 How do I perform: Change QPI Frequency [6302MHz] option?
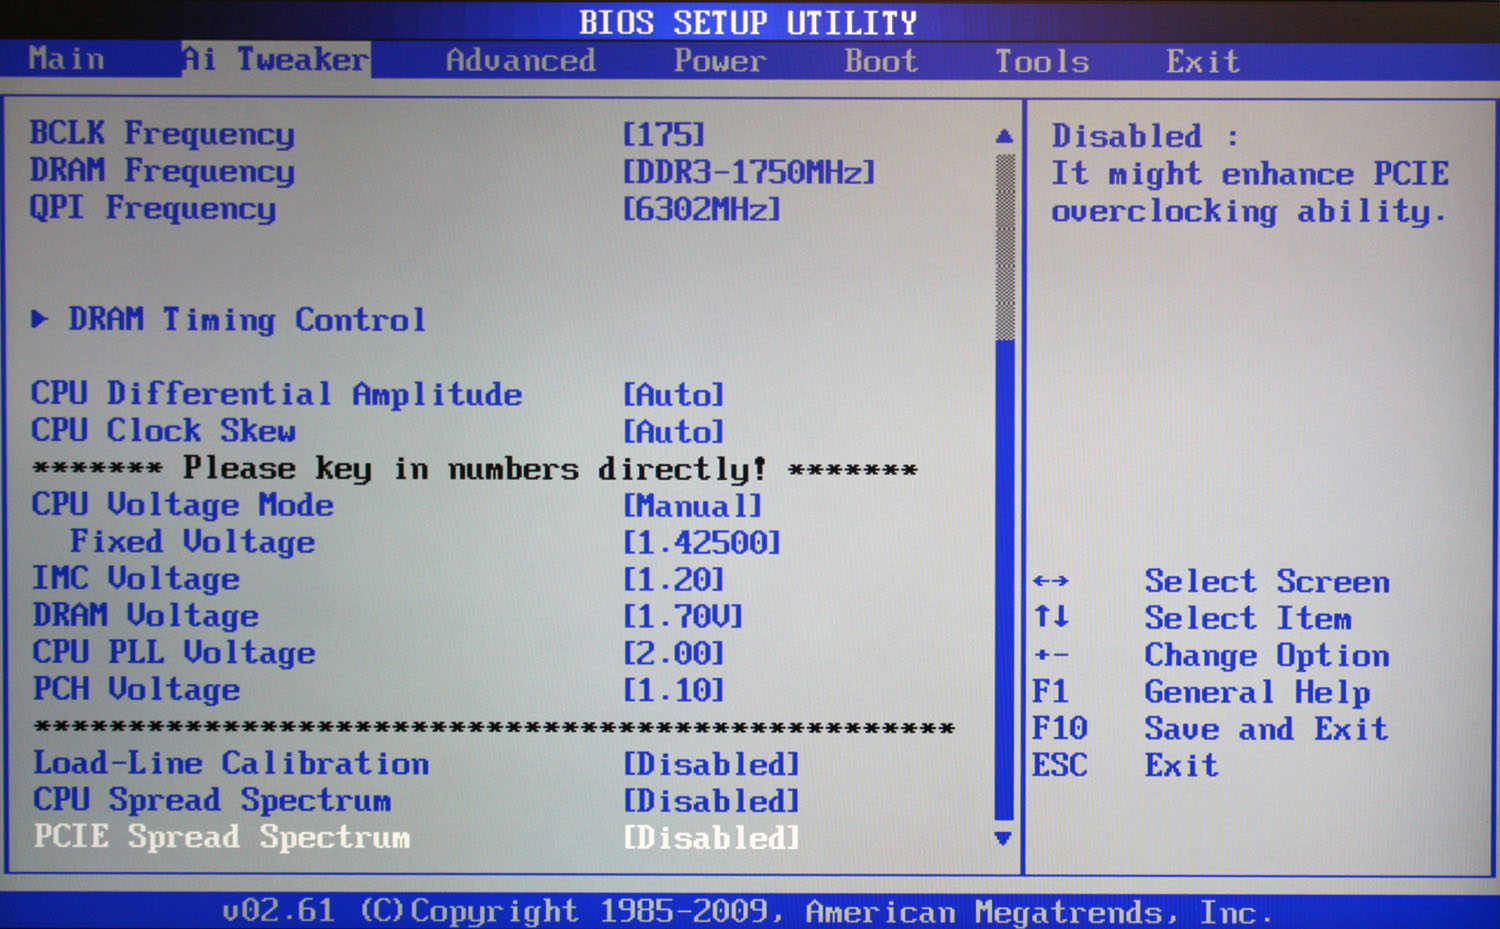tap(701, 209)
